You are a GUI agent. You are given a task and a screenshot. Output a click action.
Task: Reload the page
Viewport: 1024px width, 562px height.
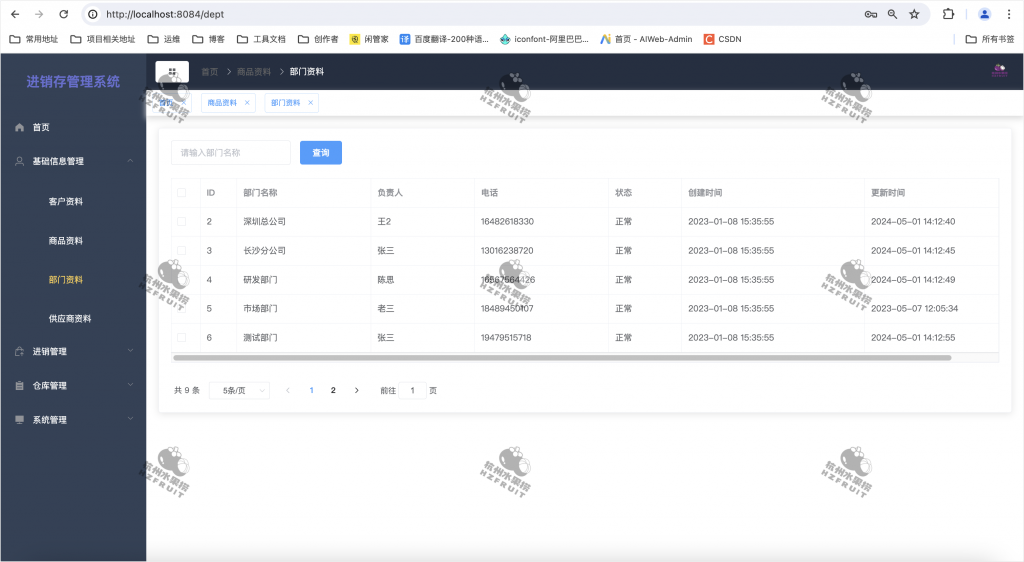pos(63,14)
